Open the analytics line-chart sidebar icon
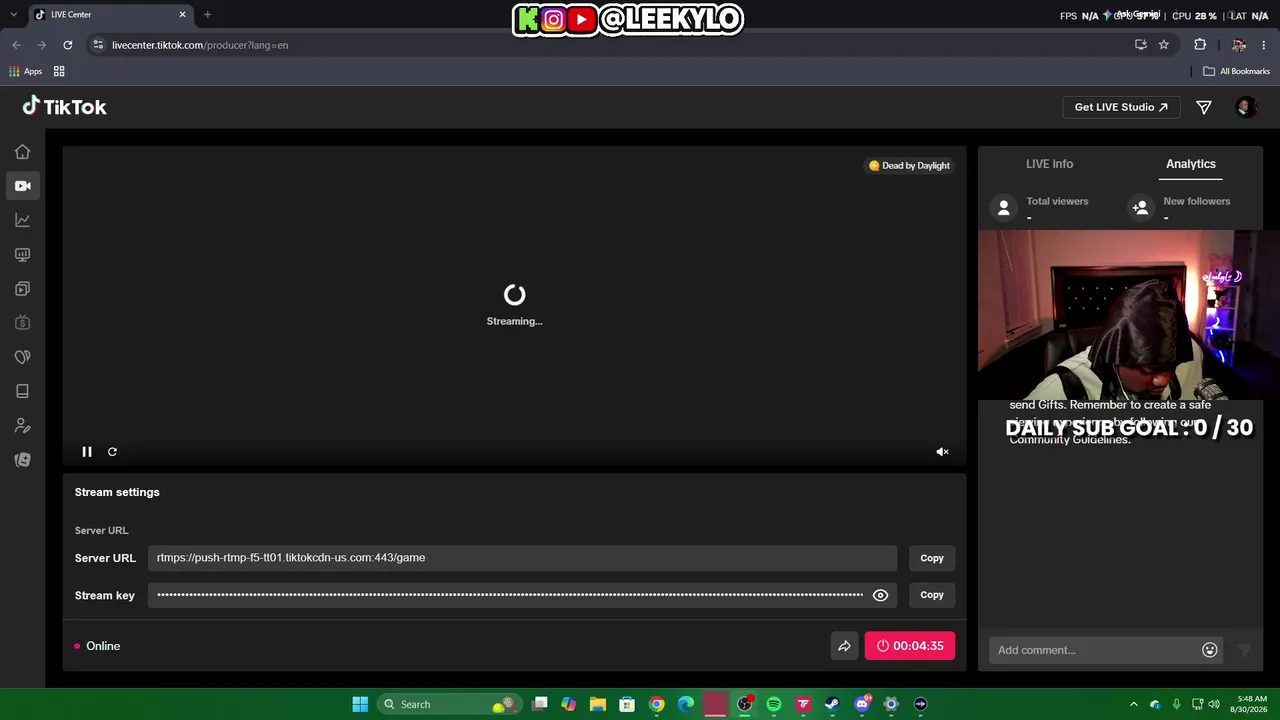This screenshot has width=1280, height=720. (22, 220)
